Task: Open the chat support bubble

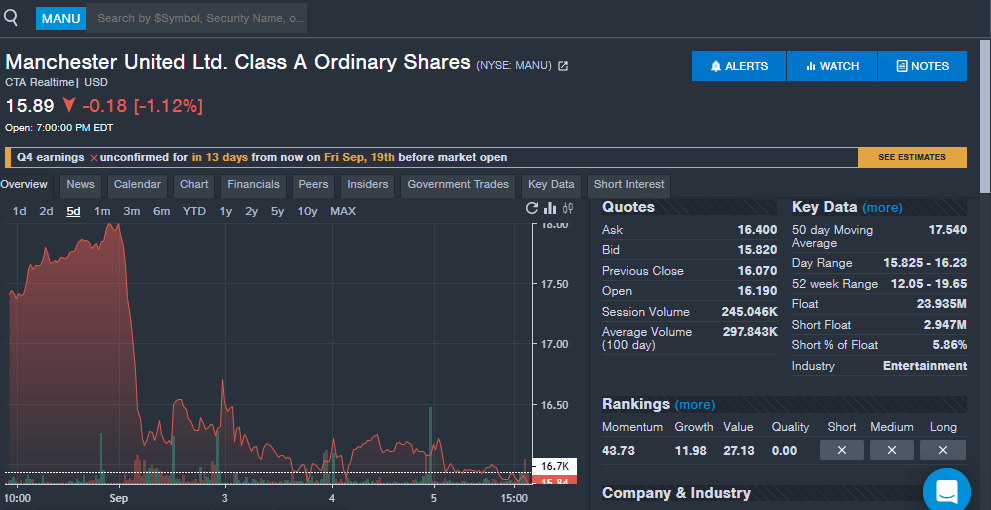Action: click(947, 490)
